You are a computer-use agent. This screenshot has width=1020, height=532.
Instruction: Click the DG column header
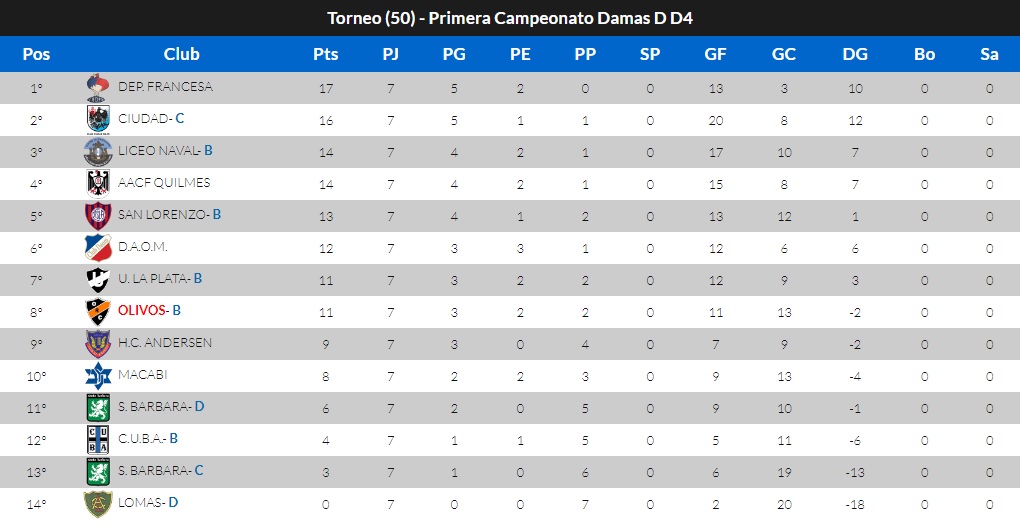pyautogui.click(x=855, y=54)
